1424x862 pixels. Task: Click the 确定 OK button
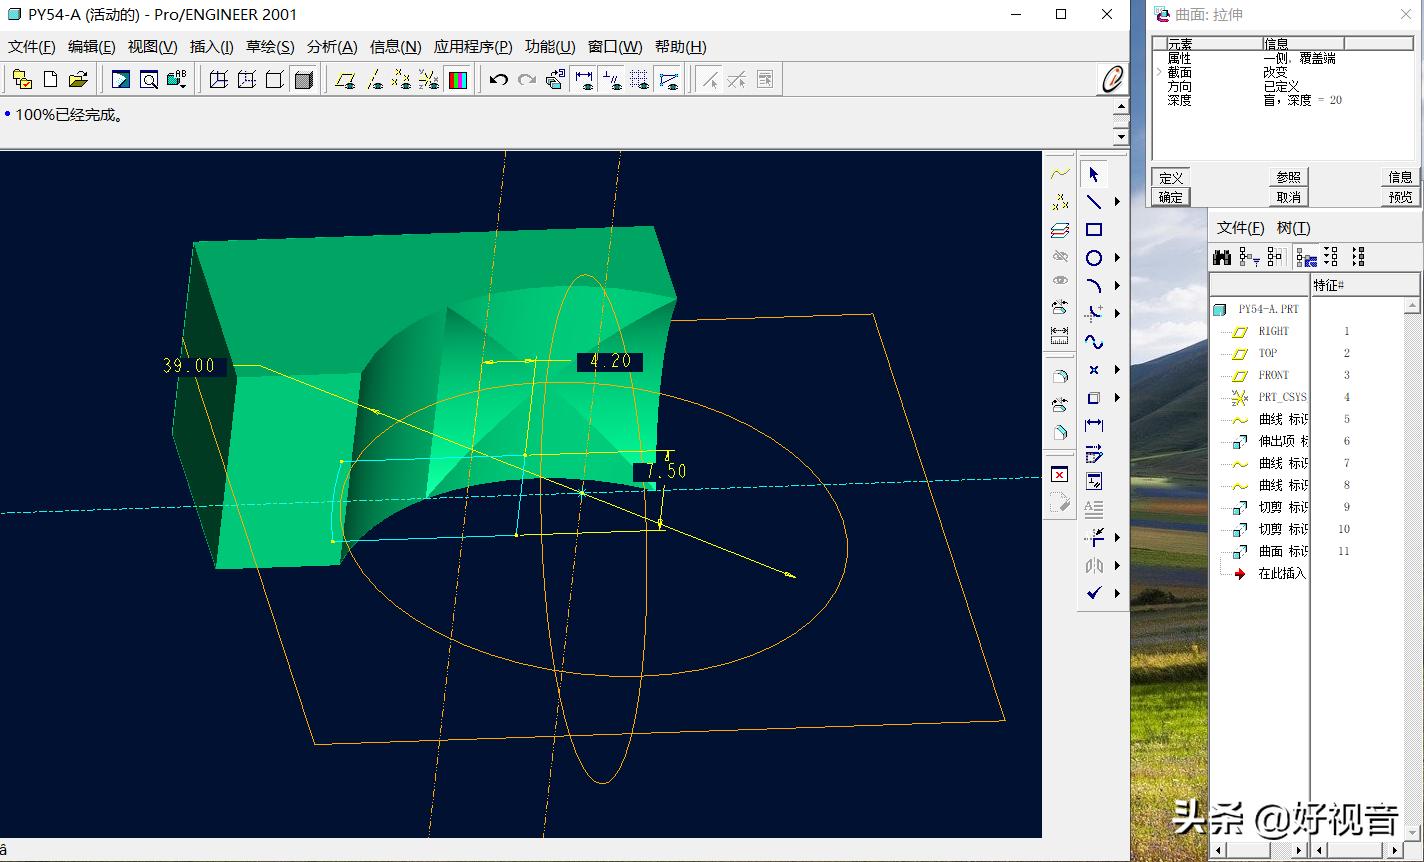[x=1171, y=197]
